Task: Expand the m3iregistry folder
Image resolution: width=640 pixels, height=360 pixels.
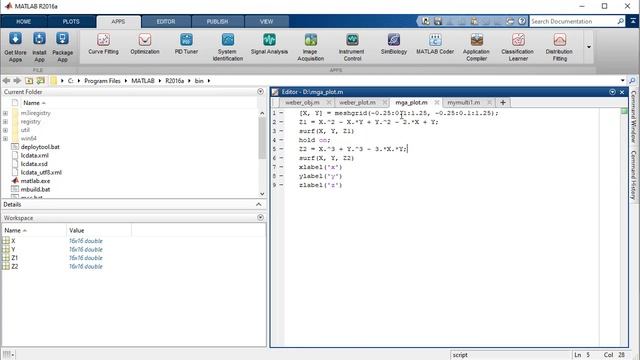Action: click(5, 113)
